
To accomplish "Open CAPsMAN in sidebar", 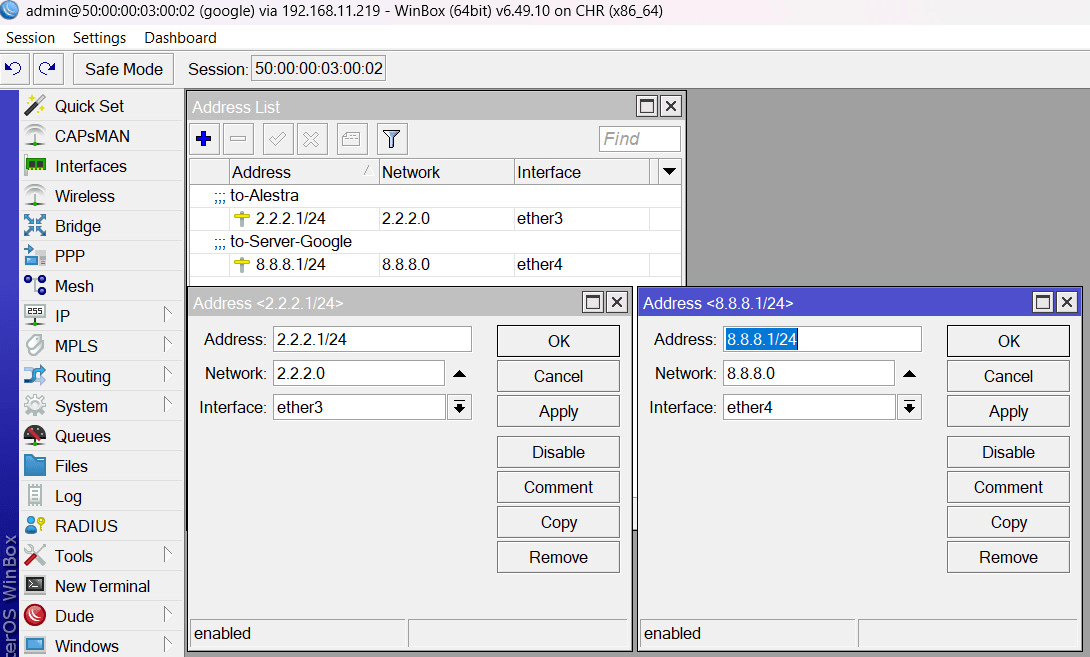I will coord(101,136).
